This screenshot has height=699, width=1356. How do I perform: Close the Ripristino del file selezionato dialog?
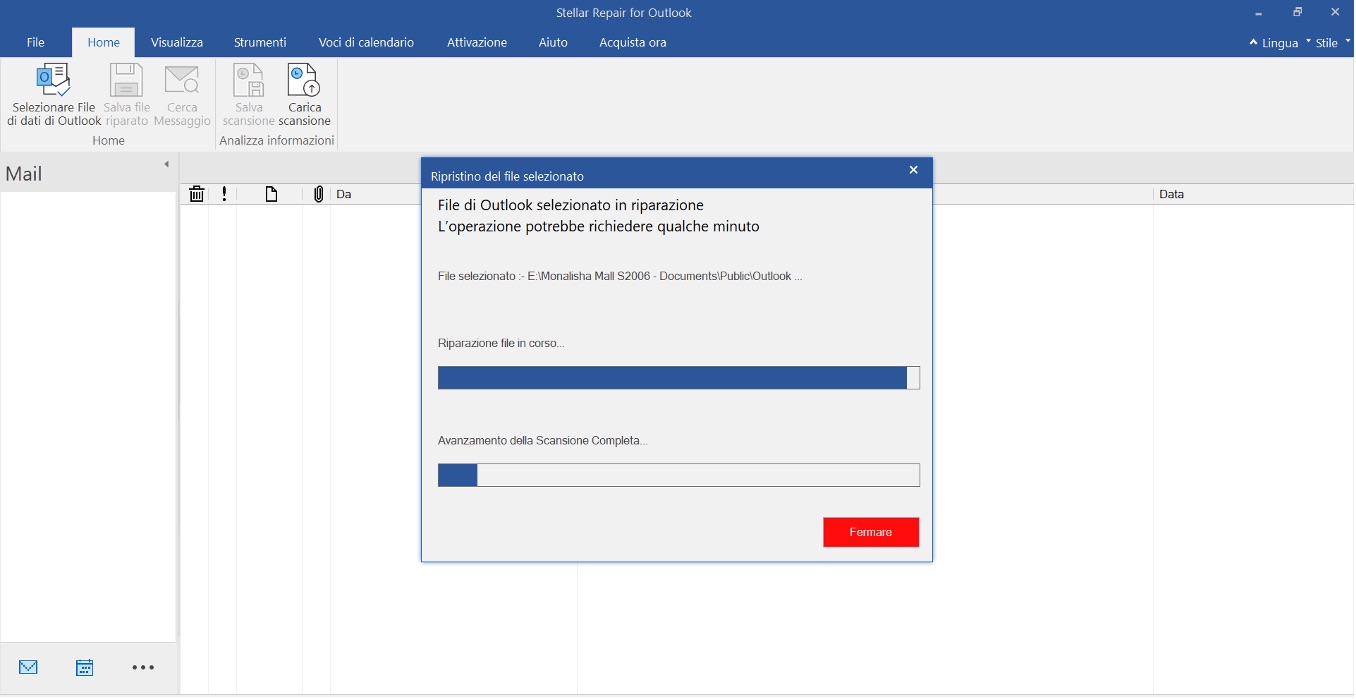click(913, 170)
